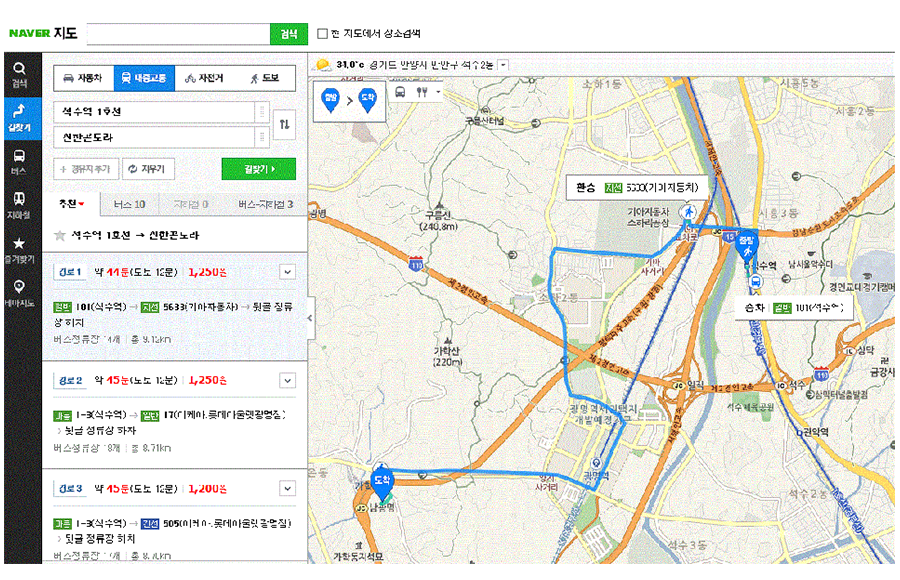Open the 버스+지하철 3 results tab
This screenshot has width=900, height=580.
click(x=266, y=204)
